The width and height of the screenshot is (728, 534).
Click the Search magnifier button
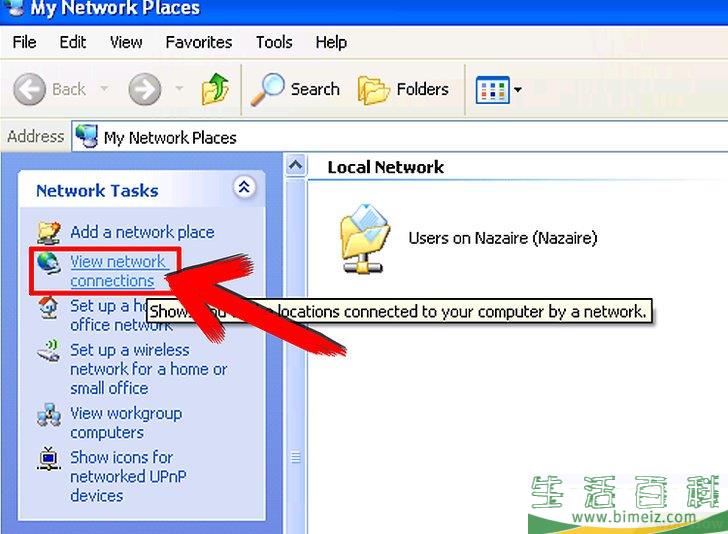coord(295,89)
